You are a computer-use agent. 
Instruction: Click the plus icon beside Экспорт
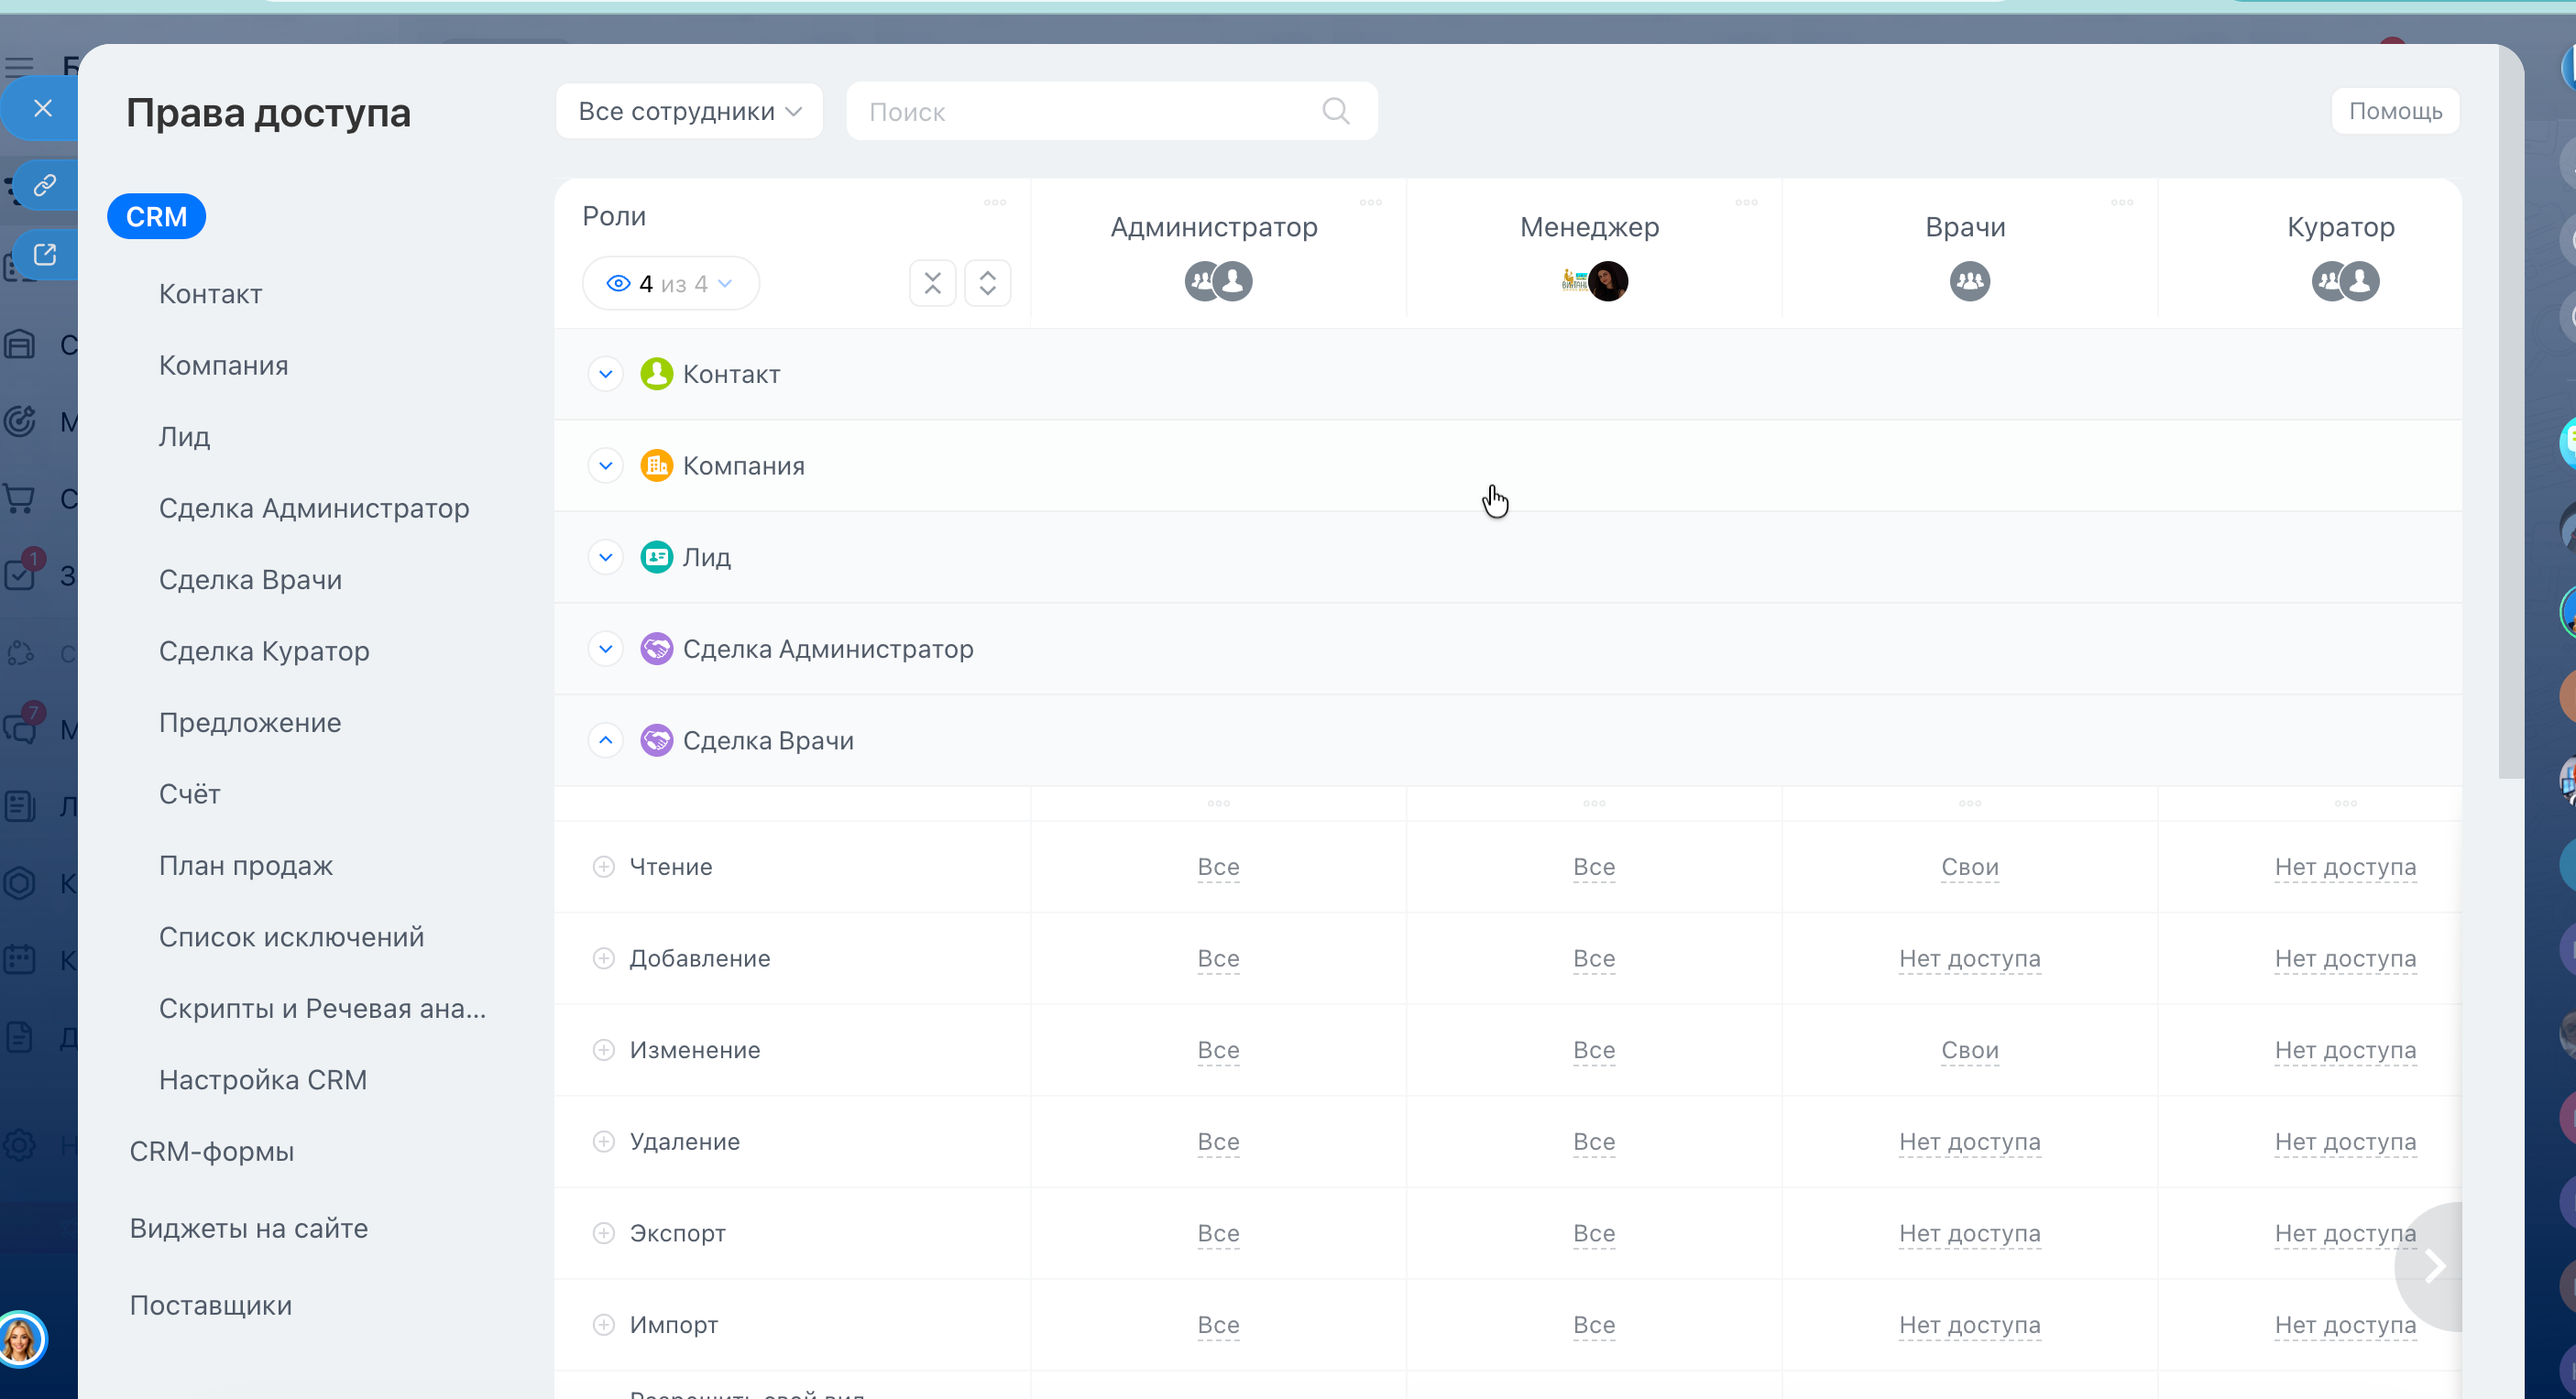tap(603, 1233)
